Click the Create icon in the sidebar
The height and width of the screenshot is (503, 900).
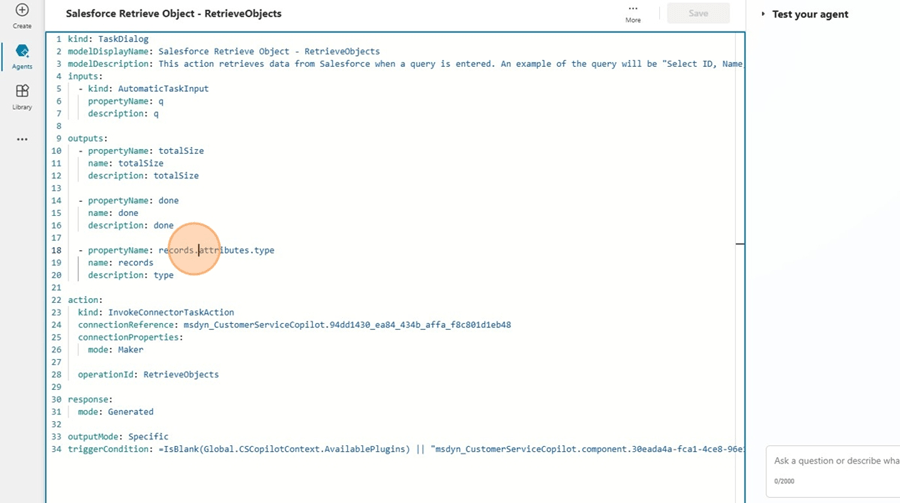pyautogui.click(x=22, y=12)
